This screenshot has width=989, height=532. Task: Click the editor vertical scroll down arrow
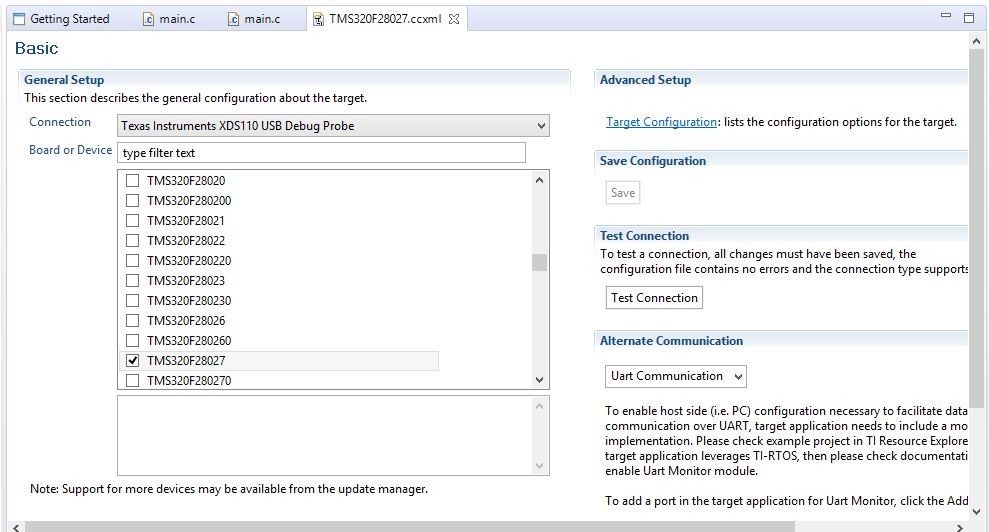click(976, 512)
